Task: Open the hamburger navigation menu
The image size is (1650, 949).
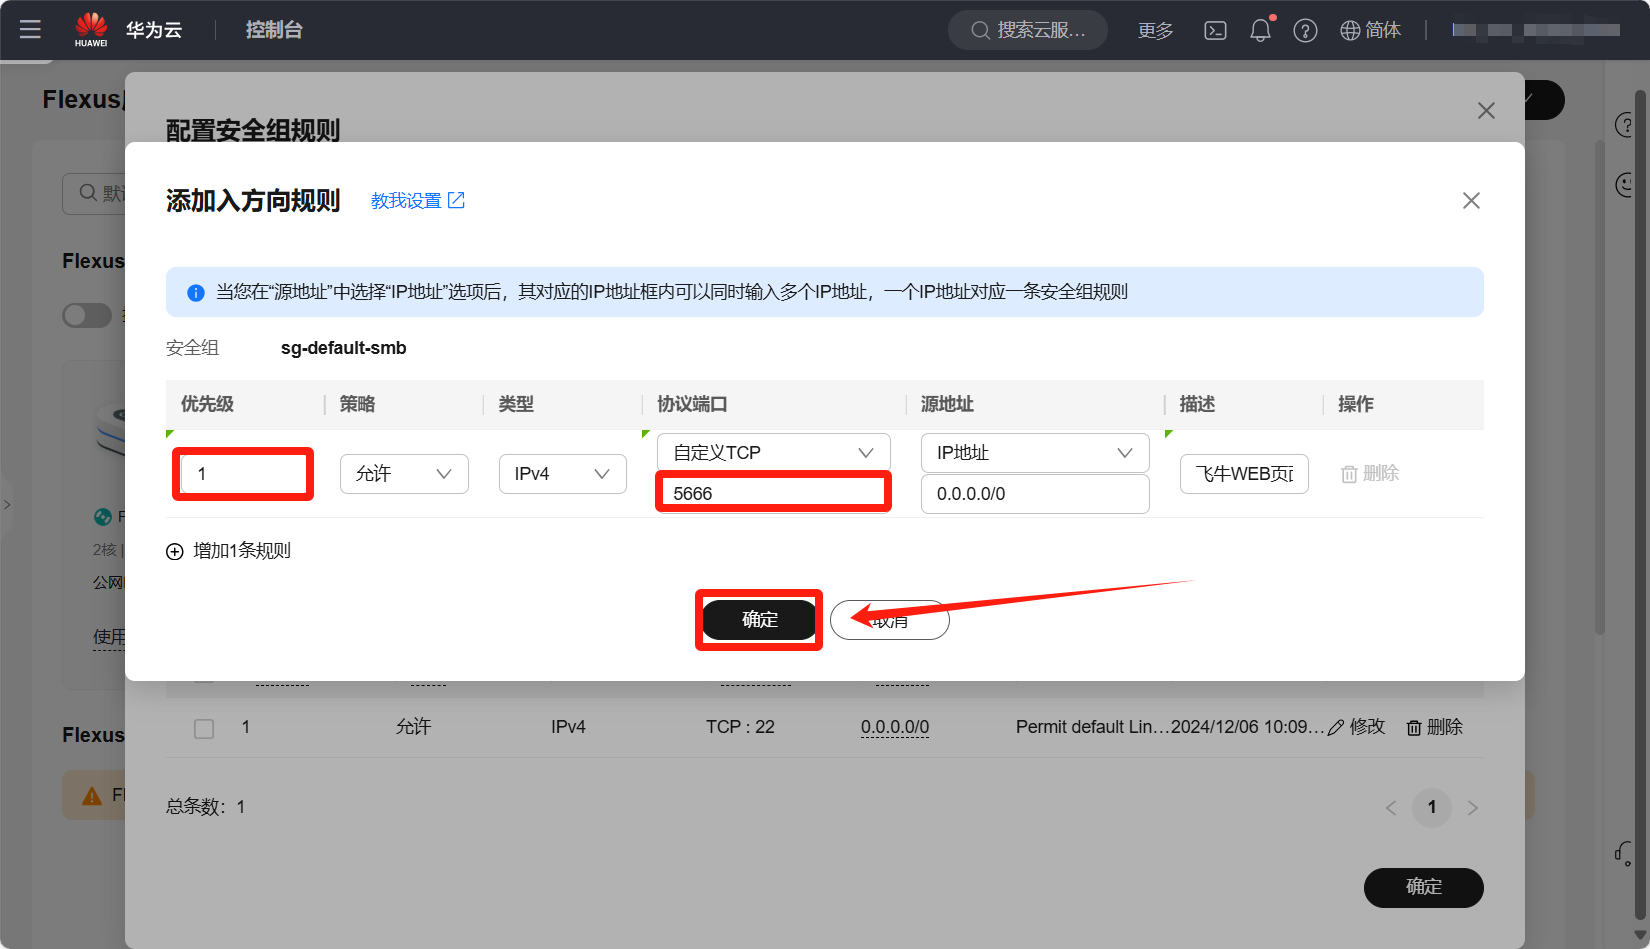Action: click(30, 30)
